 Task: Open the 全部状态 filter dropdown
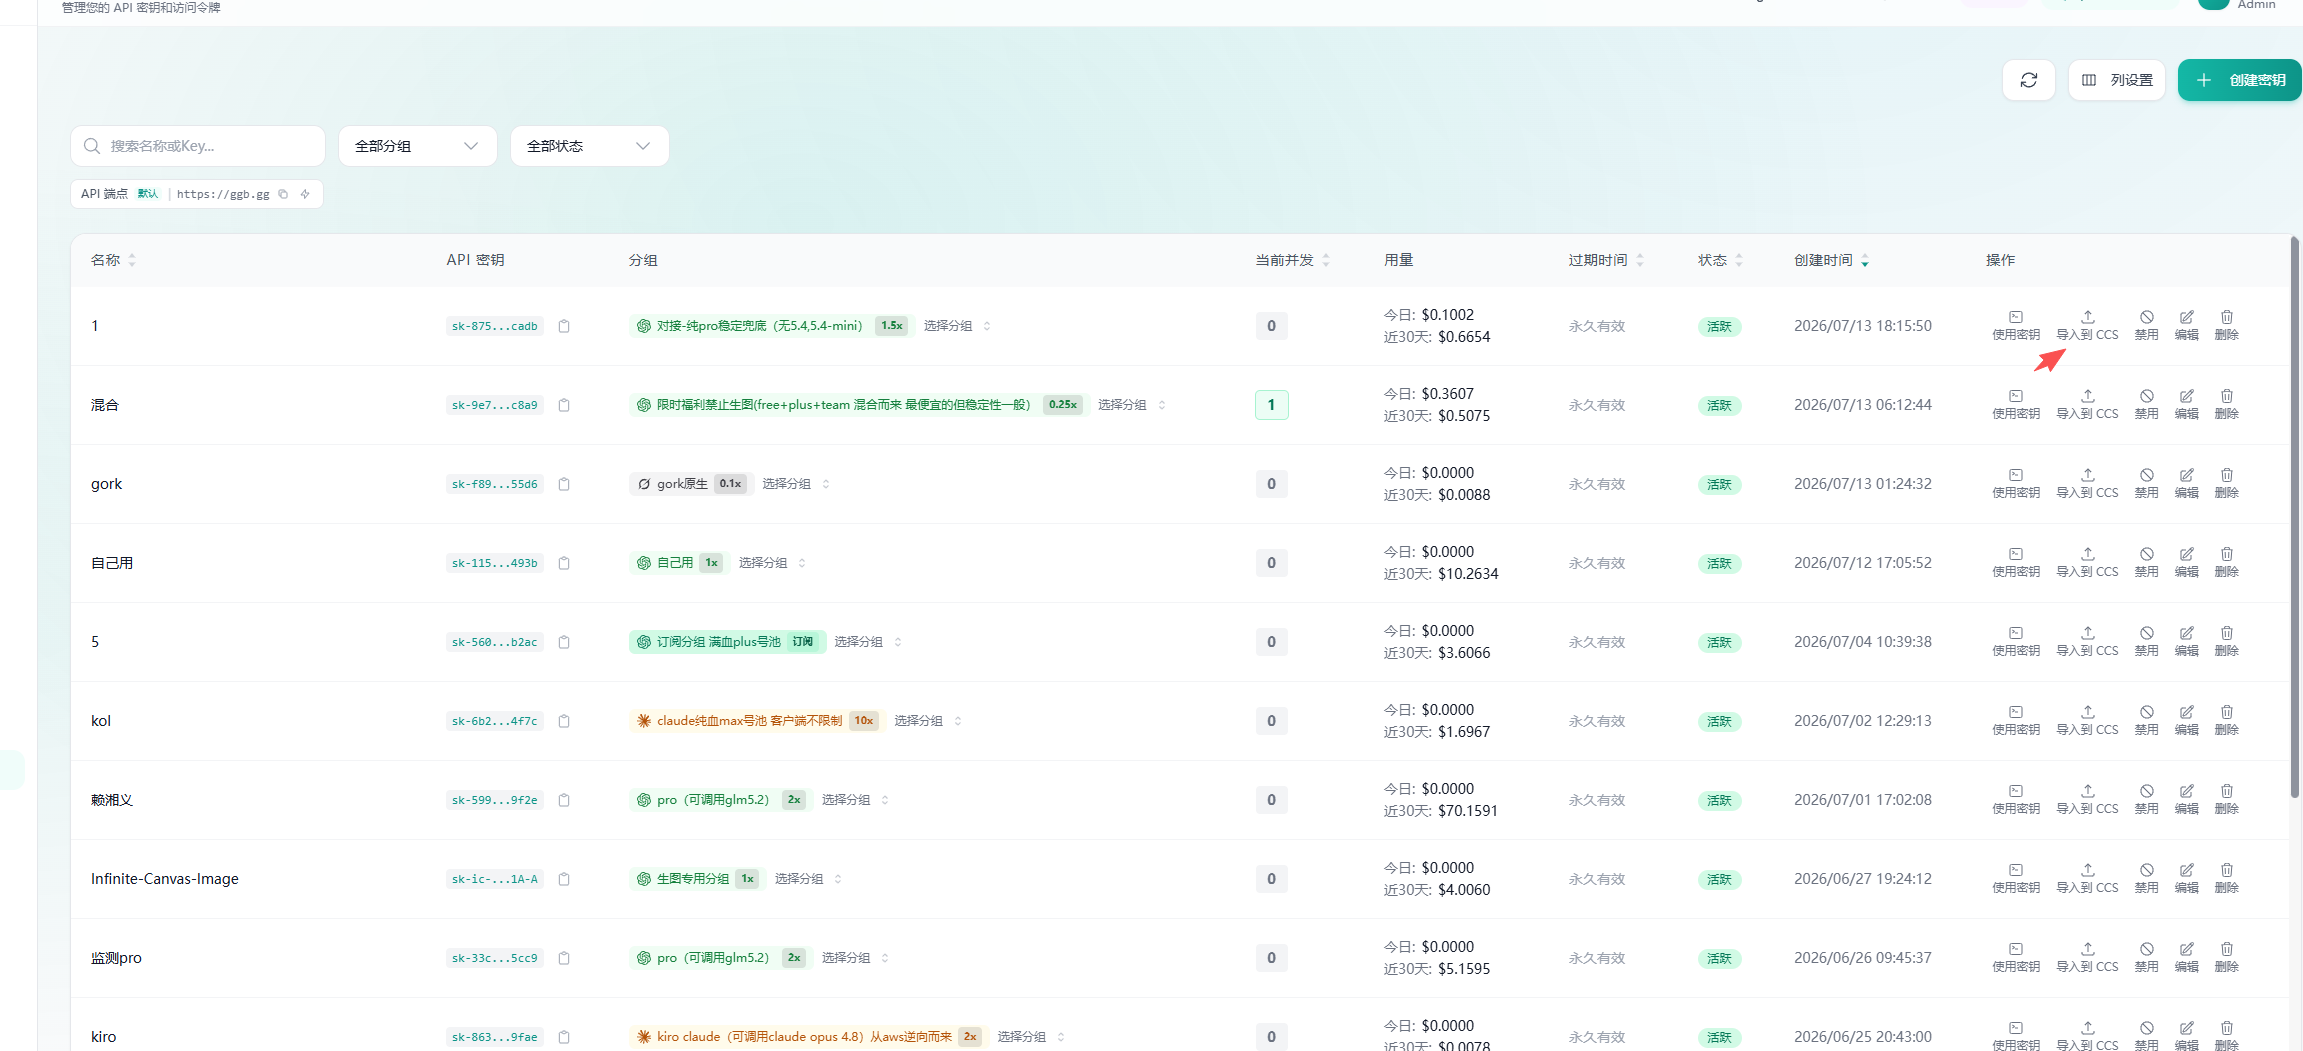point(589,146)
